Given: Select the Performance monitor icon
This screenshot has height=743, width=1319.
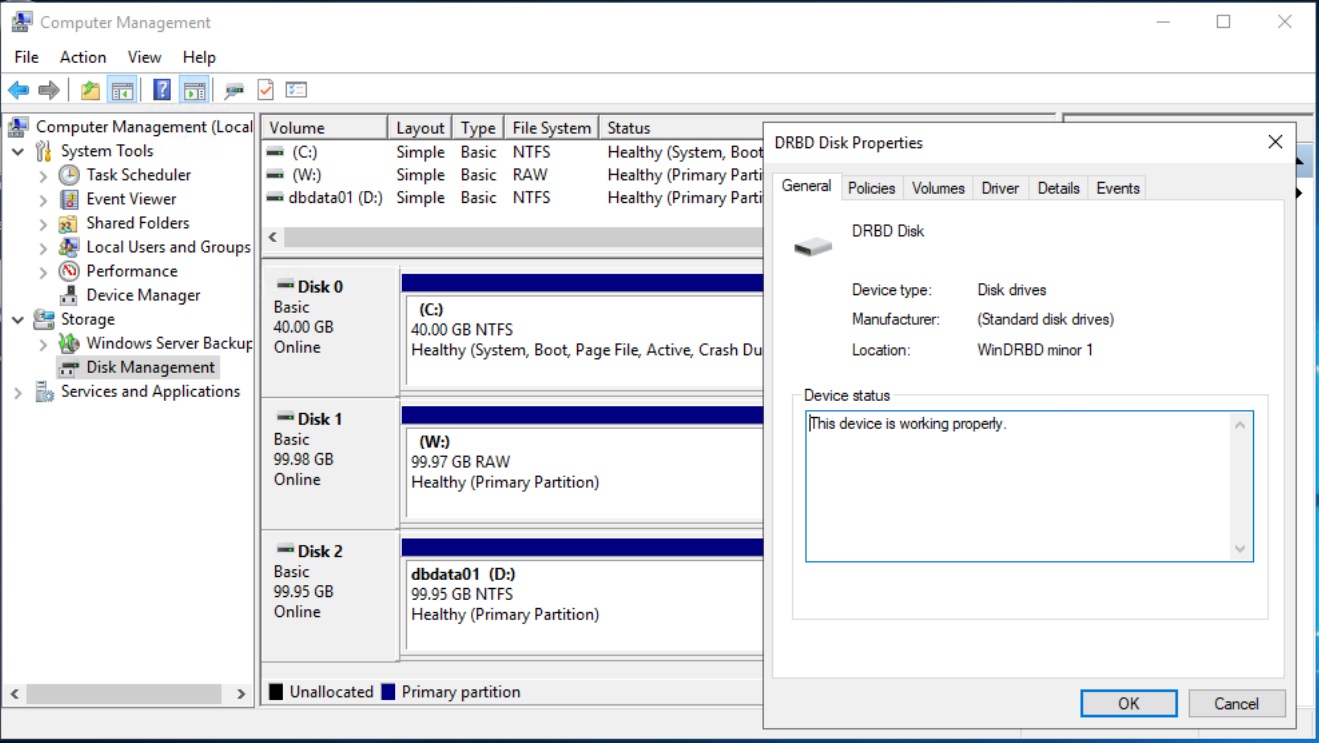Looking at the screenshot, I should 70,271.
